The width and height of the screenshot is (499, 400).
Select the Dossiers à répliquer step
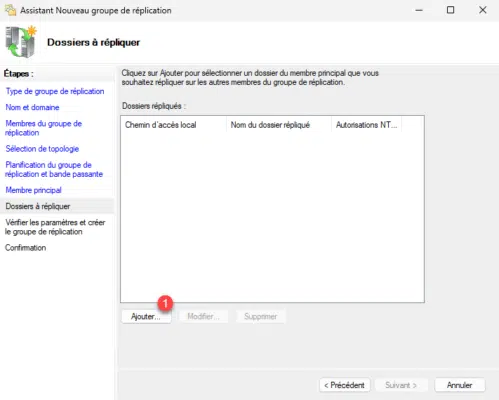point(38,206)
